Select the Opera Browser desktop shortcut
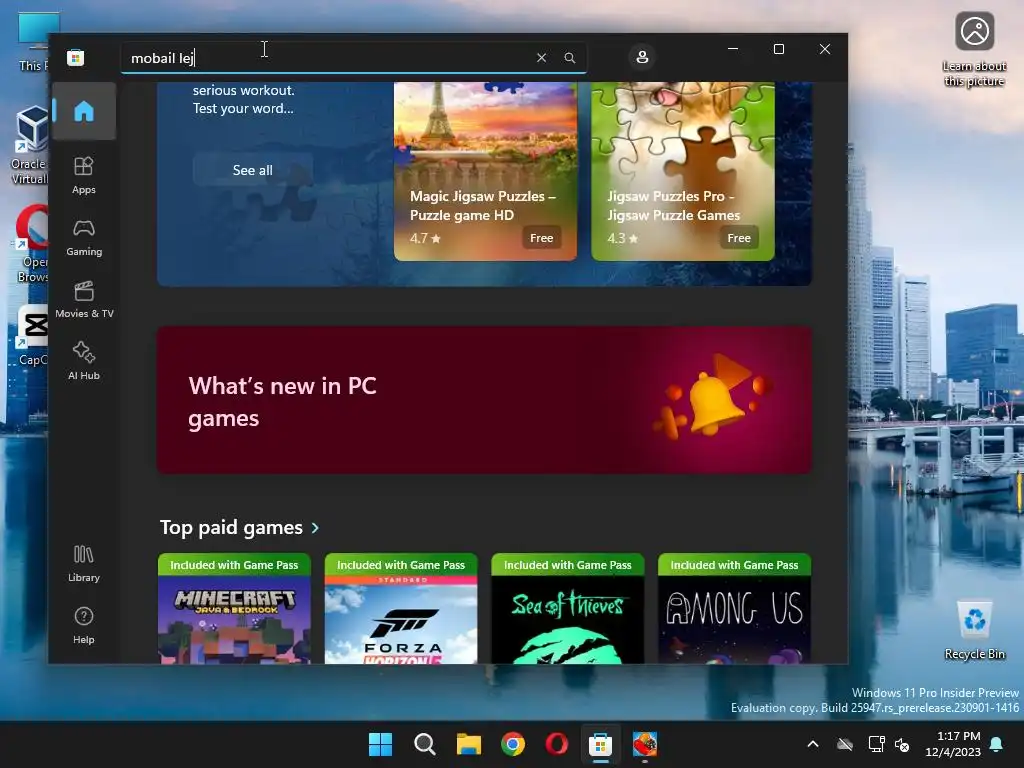Screen dimensions: 1024x768 point(31,244)
